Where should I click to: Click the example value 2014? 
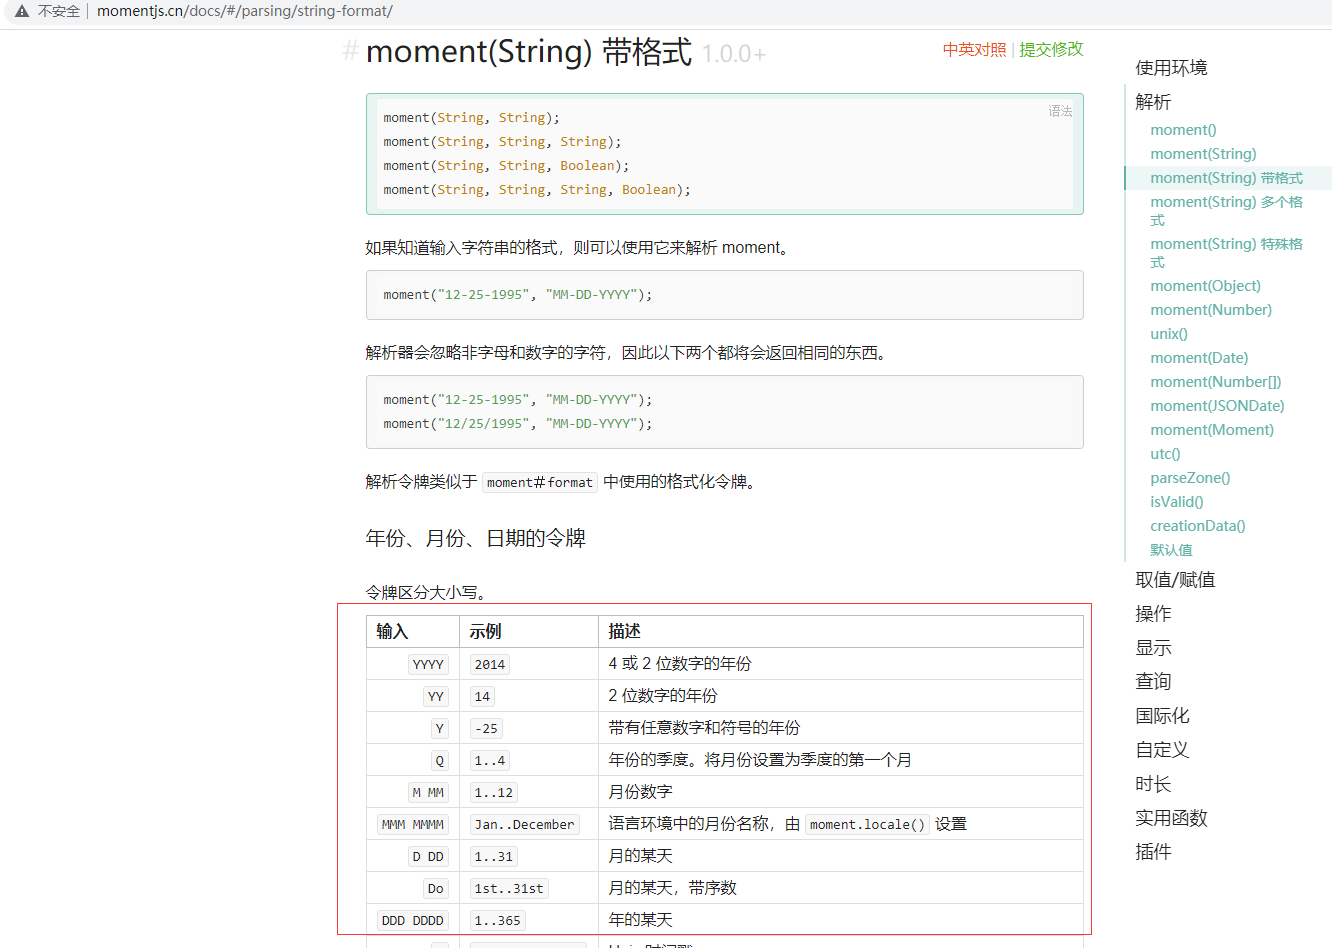pyautogui.click(x=490, y=664)
